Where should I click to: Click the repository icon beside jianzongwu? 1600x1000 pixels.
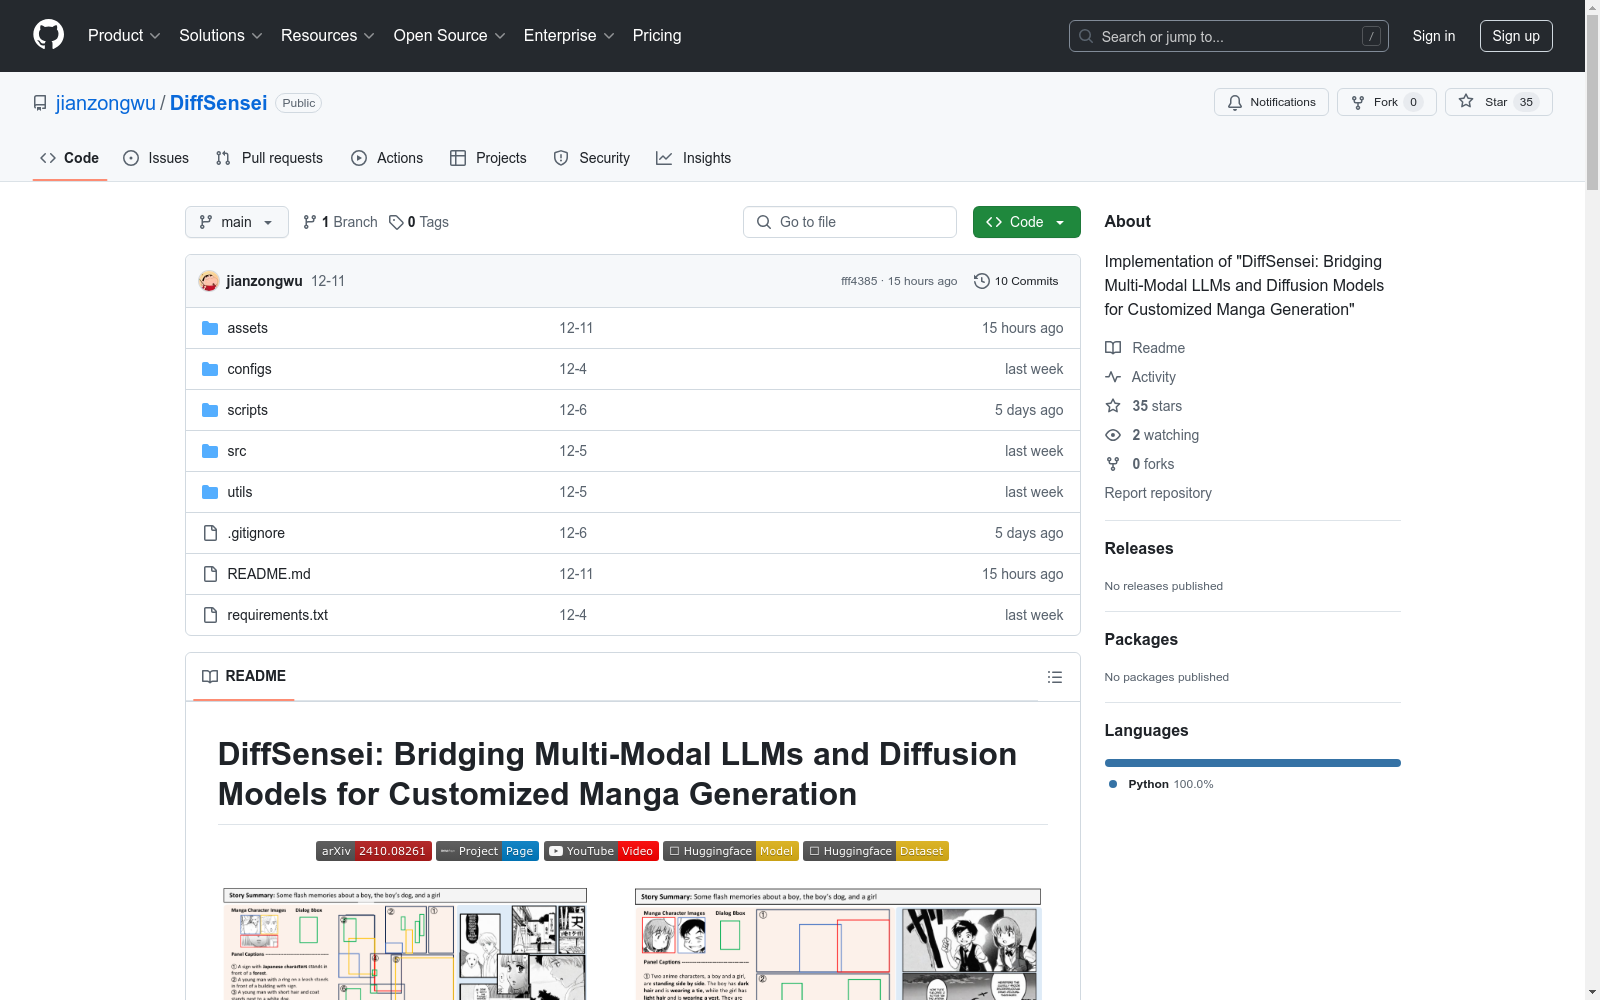pyautogui.click(x=40, y=103)
